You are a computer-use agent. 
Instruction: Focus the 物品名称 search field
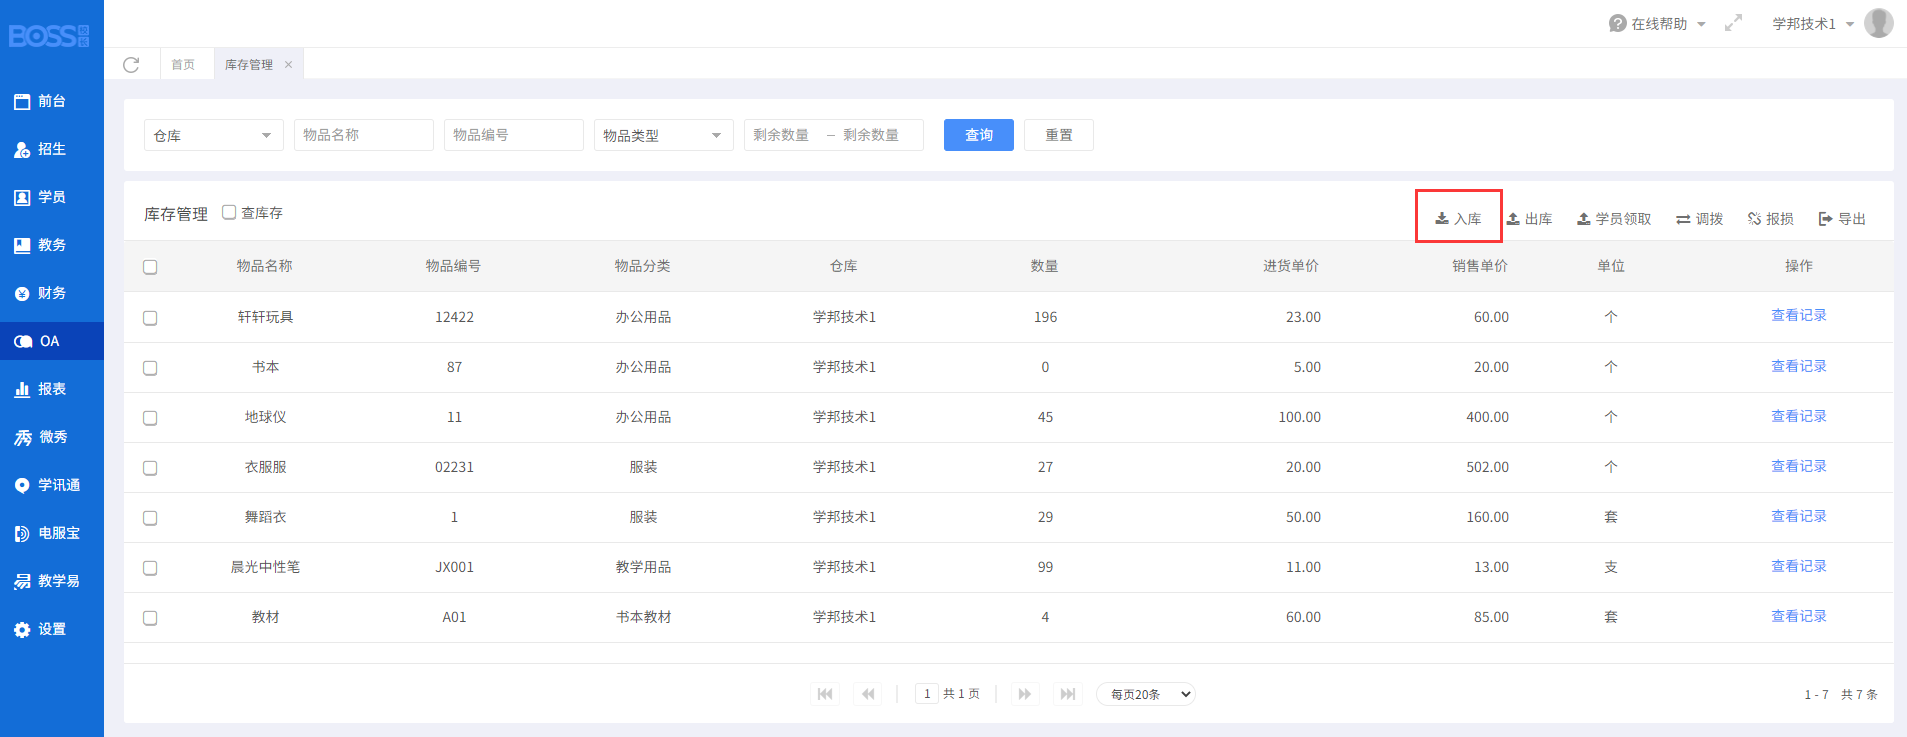[364, 135]
